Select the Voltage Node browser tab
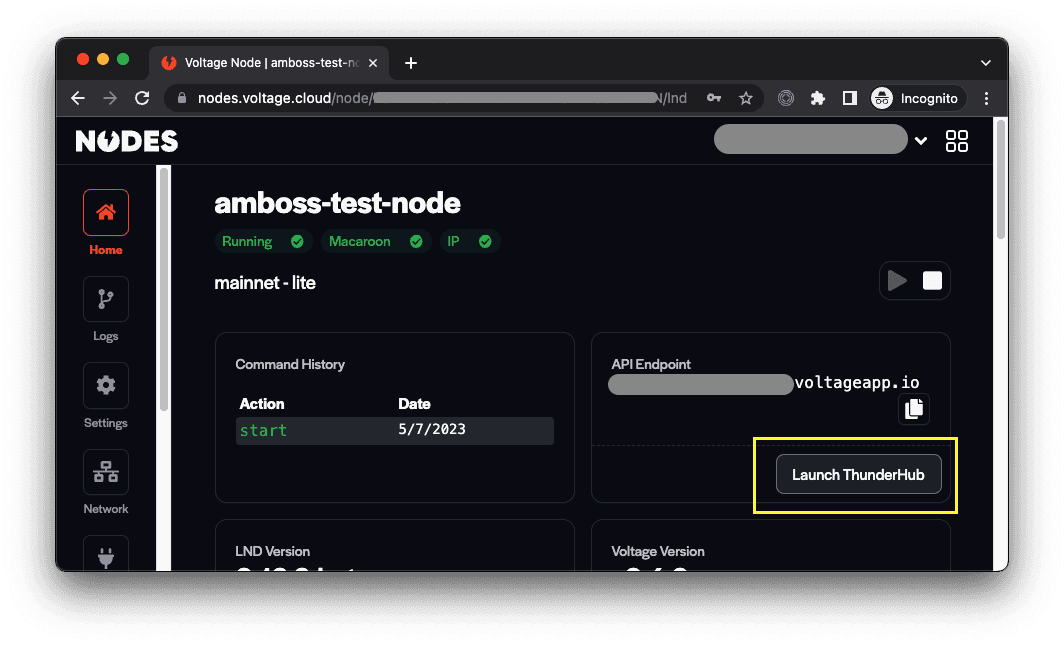Screen dimensions: 1064x645 269,63
